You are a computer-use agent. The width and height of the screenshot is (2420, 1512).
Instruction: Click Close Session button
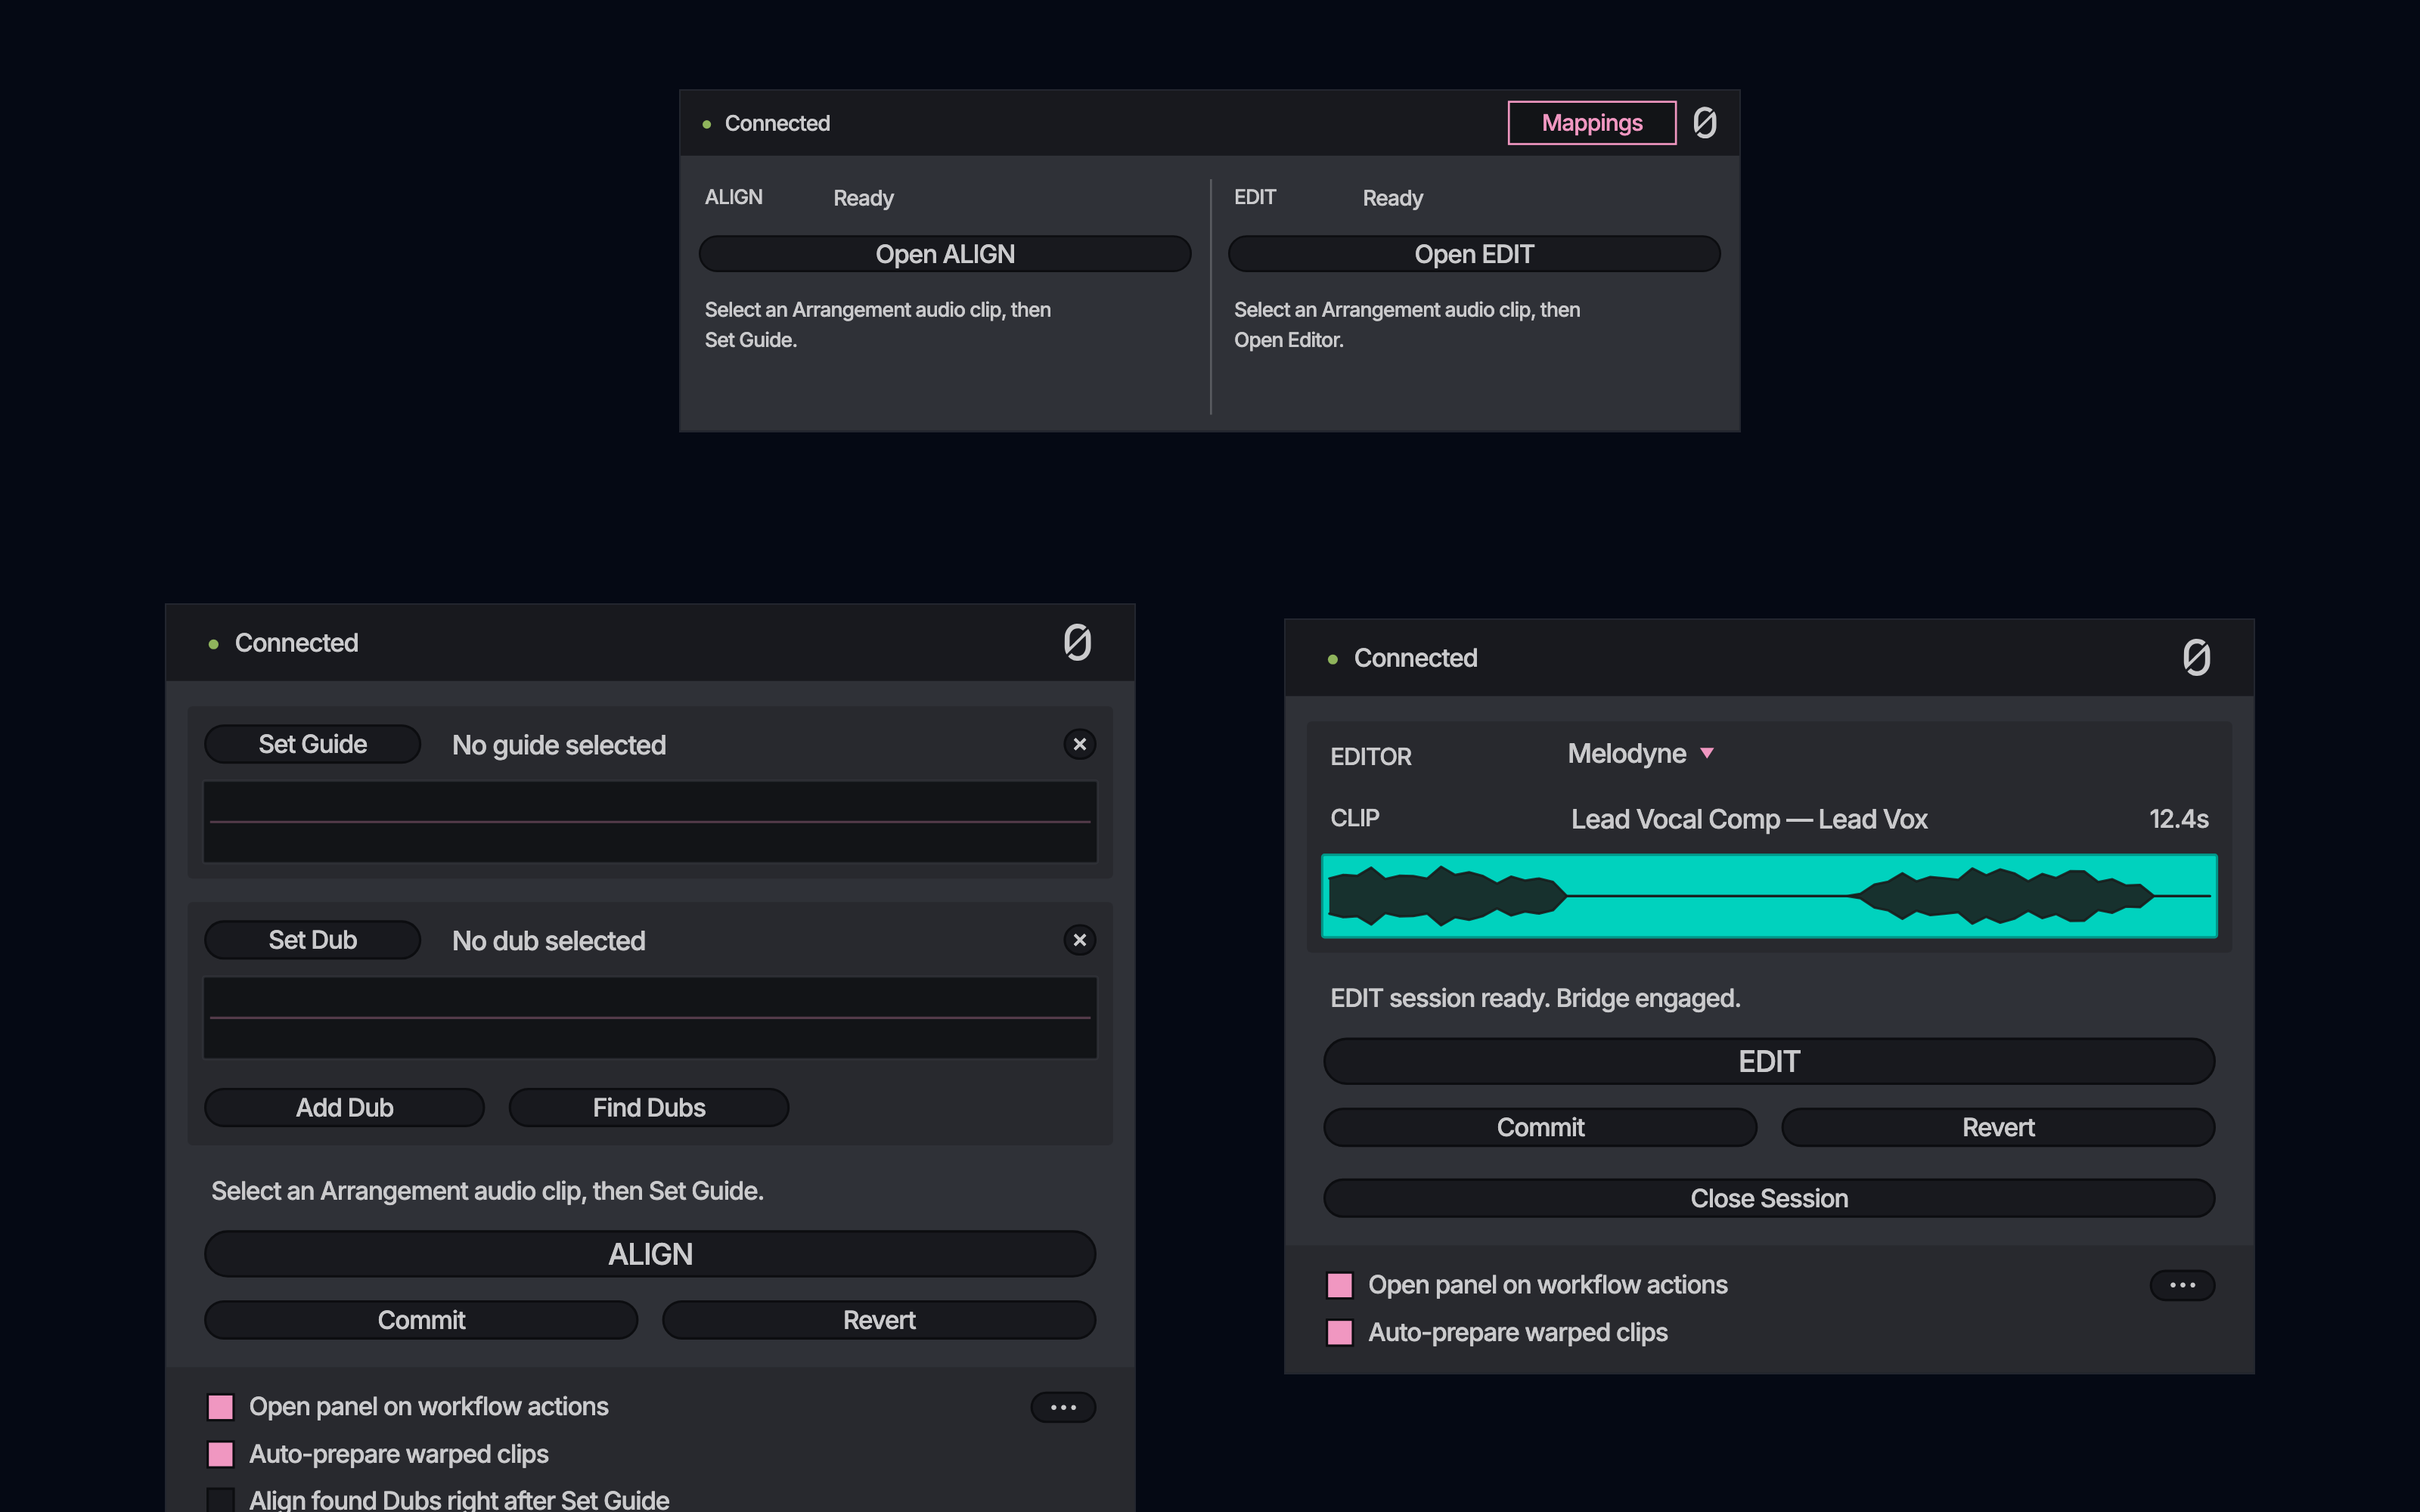click(1769, 1198)
